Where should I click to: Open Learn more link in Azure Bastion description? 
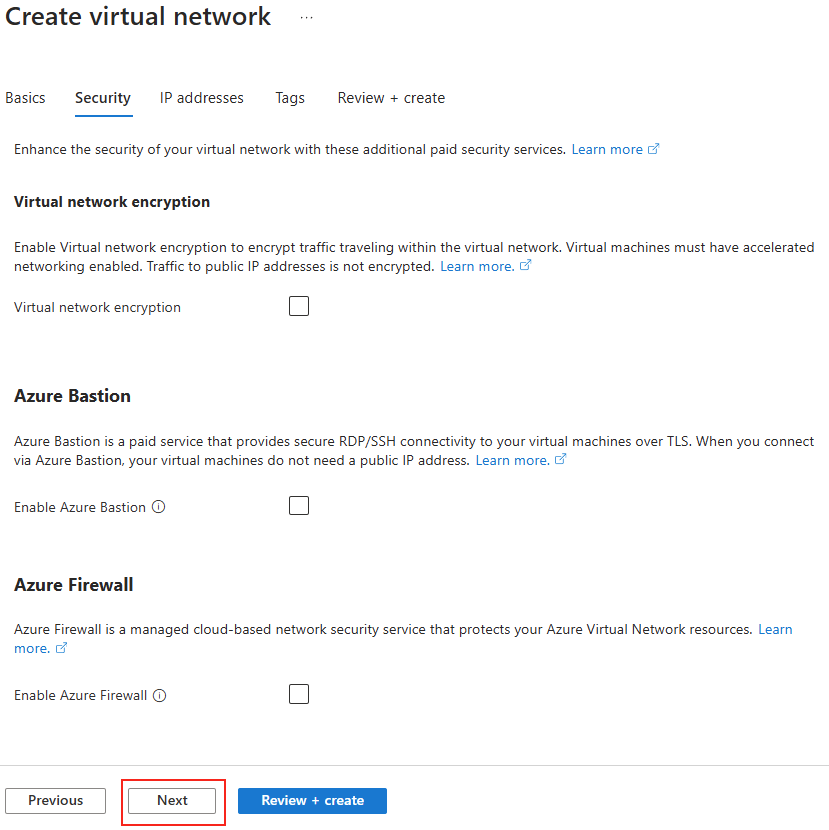click(512, 461)
